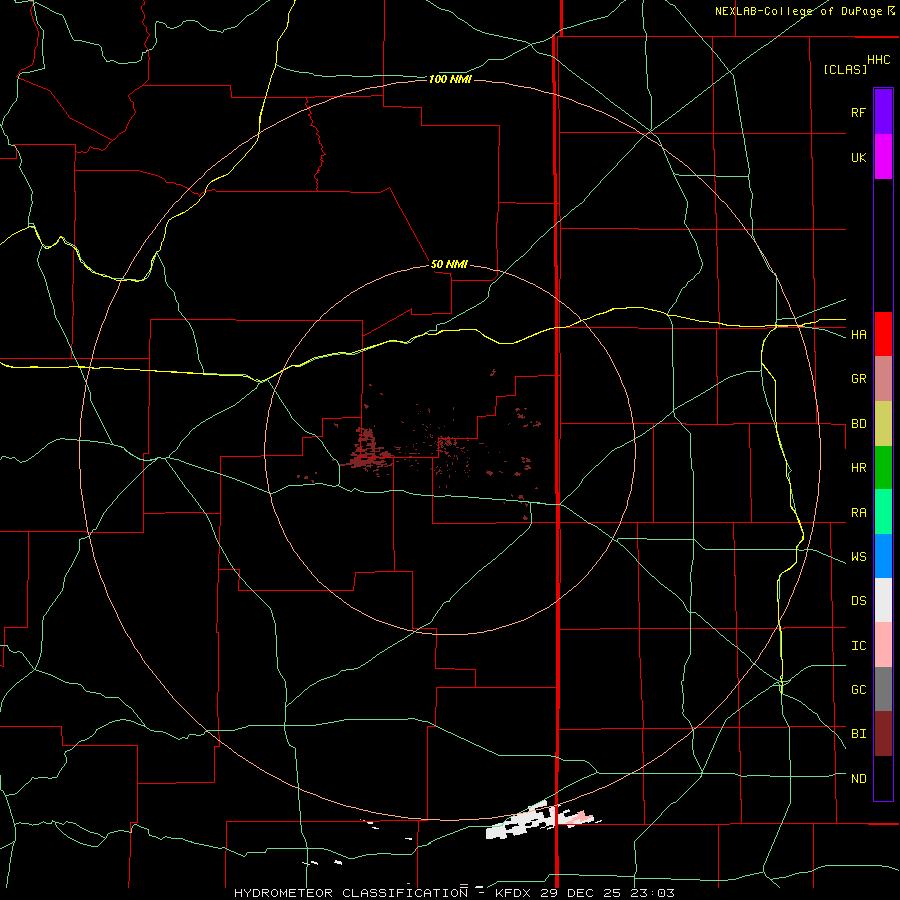
Task: Click the "BD" legend label text
Action: click(x=859, y=424)
